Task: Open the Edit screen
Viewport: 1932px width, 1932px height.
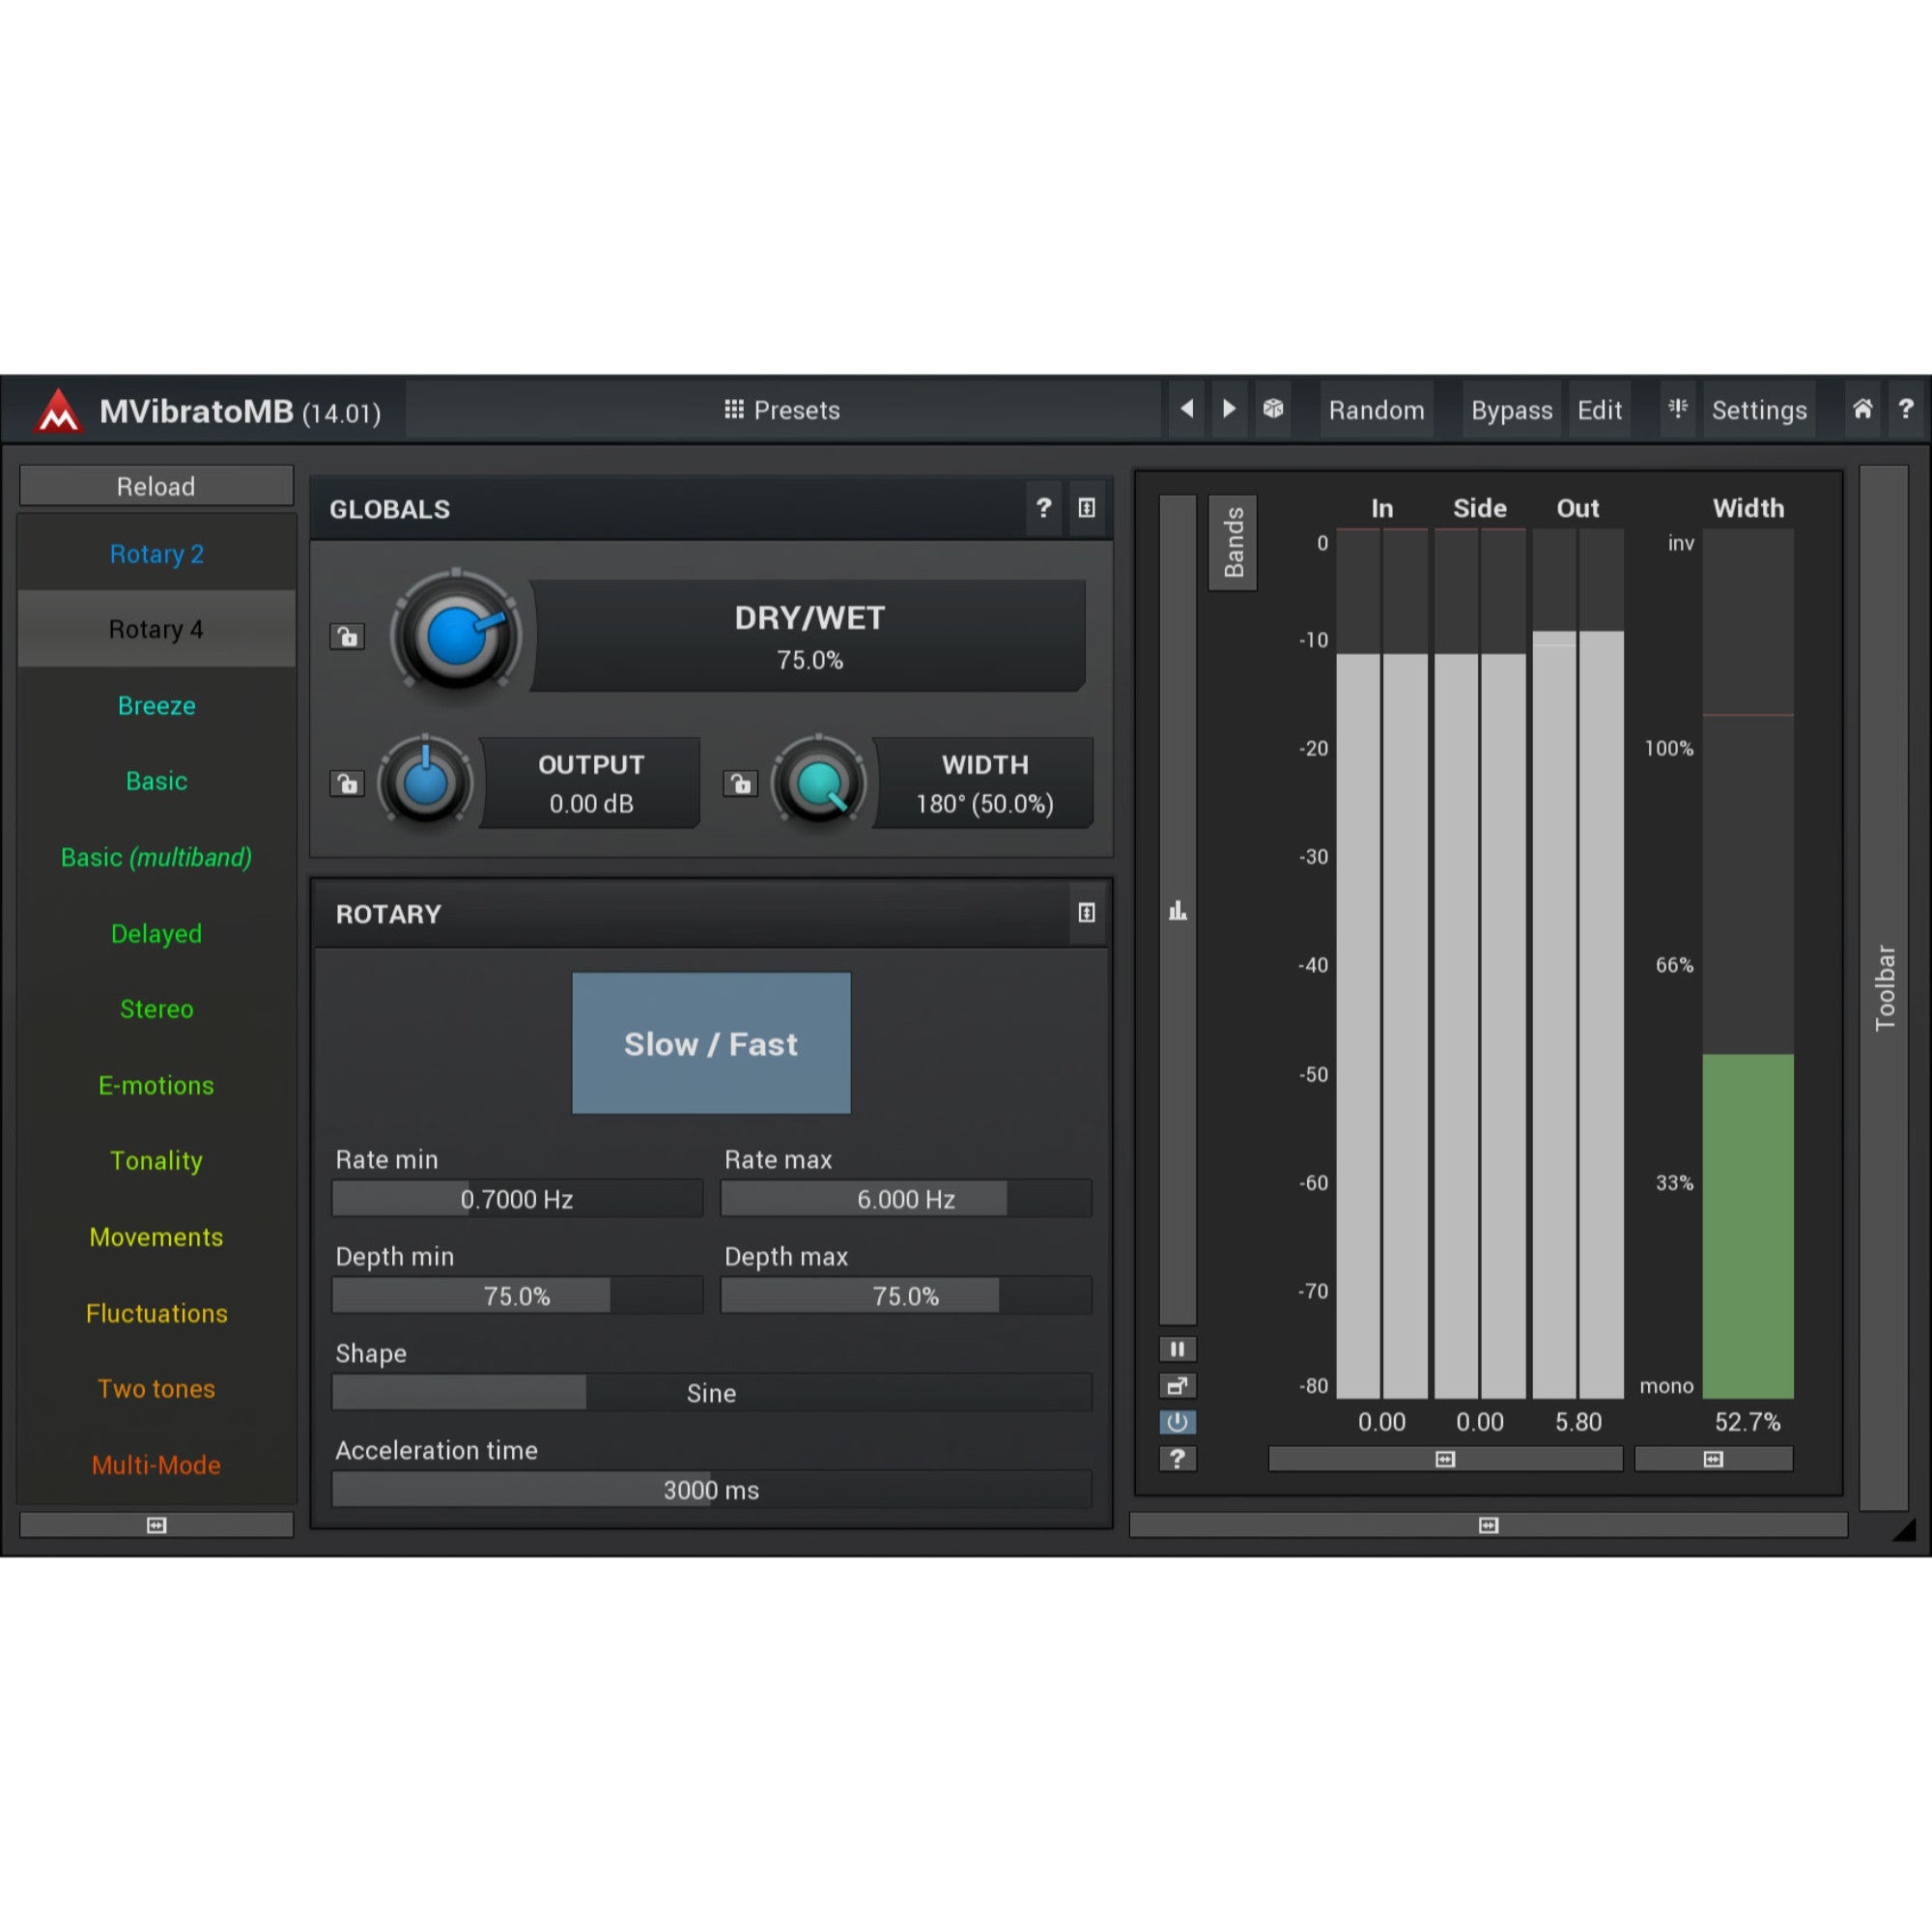Action: 1599,410
